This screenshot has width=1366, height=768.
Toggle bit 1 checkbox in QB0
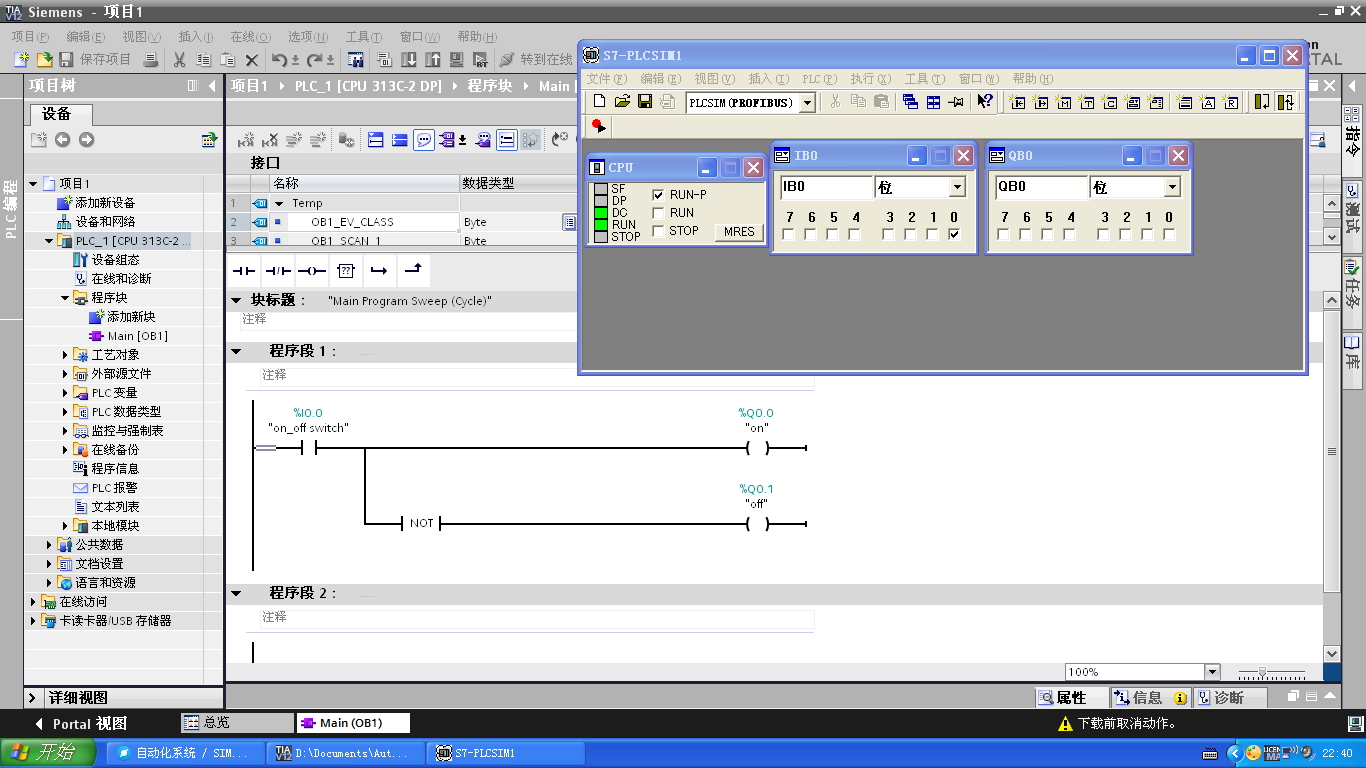(x=1147, y=234)
